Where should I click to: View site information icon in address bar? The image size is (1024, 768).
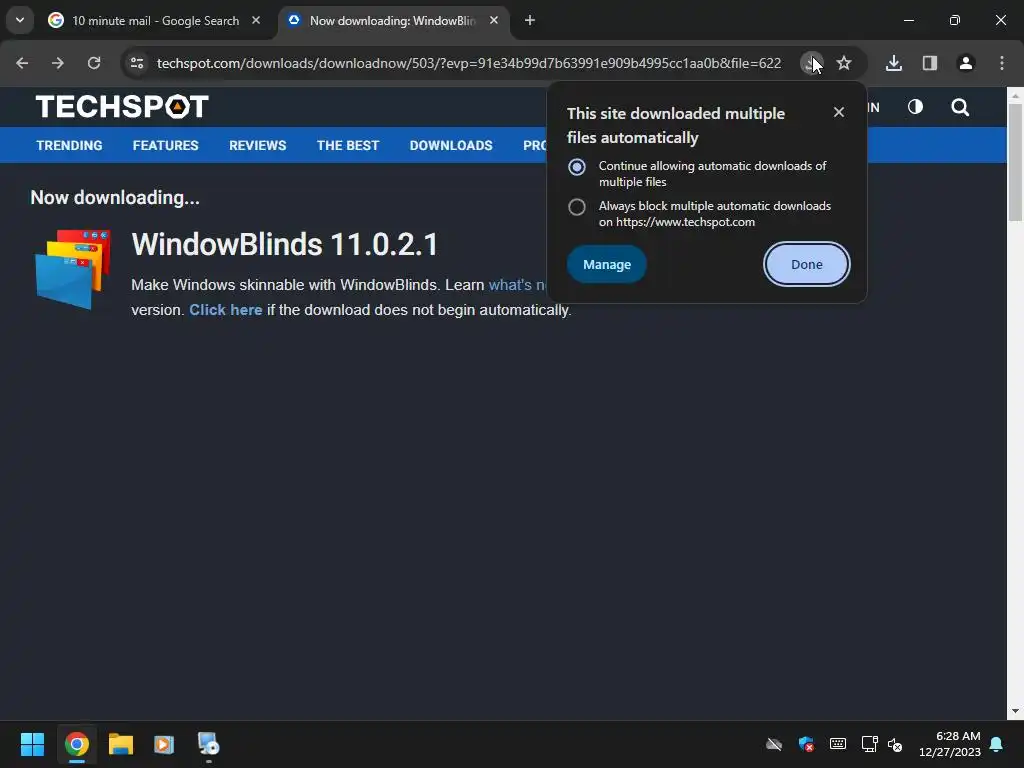click(136, 63)
